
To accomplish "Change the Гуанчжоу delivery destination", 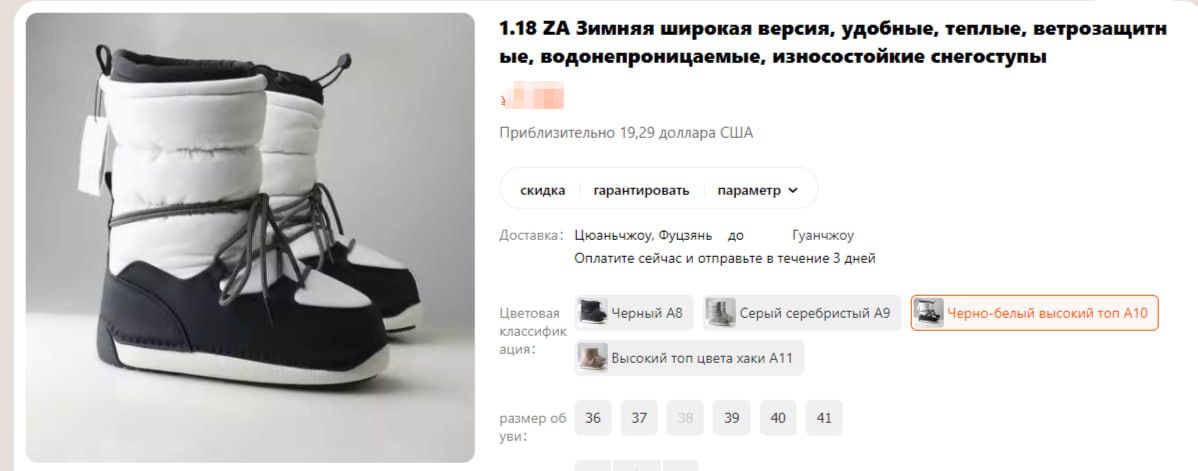I will [x=823, y=236].
